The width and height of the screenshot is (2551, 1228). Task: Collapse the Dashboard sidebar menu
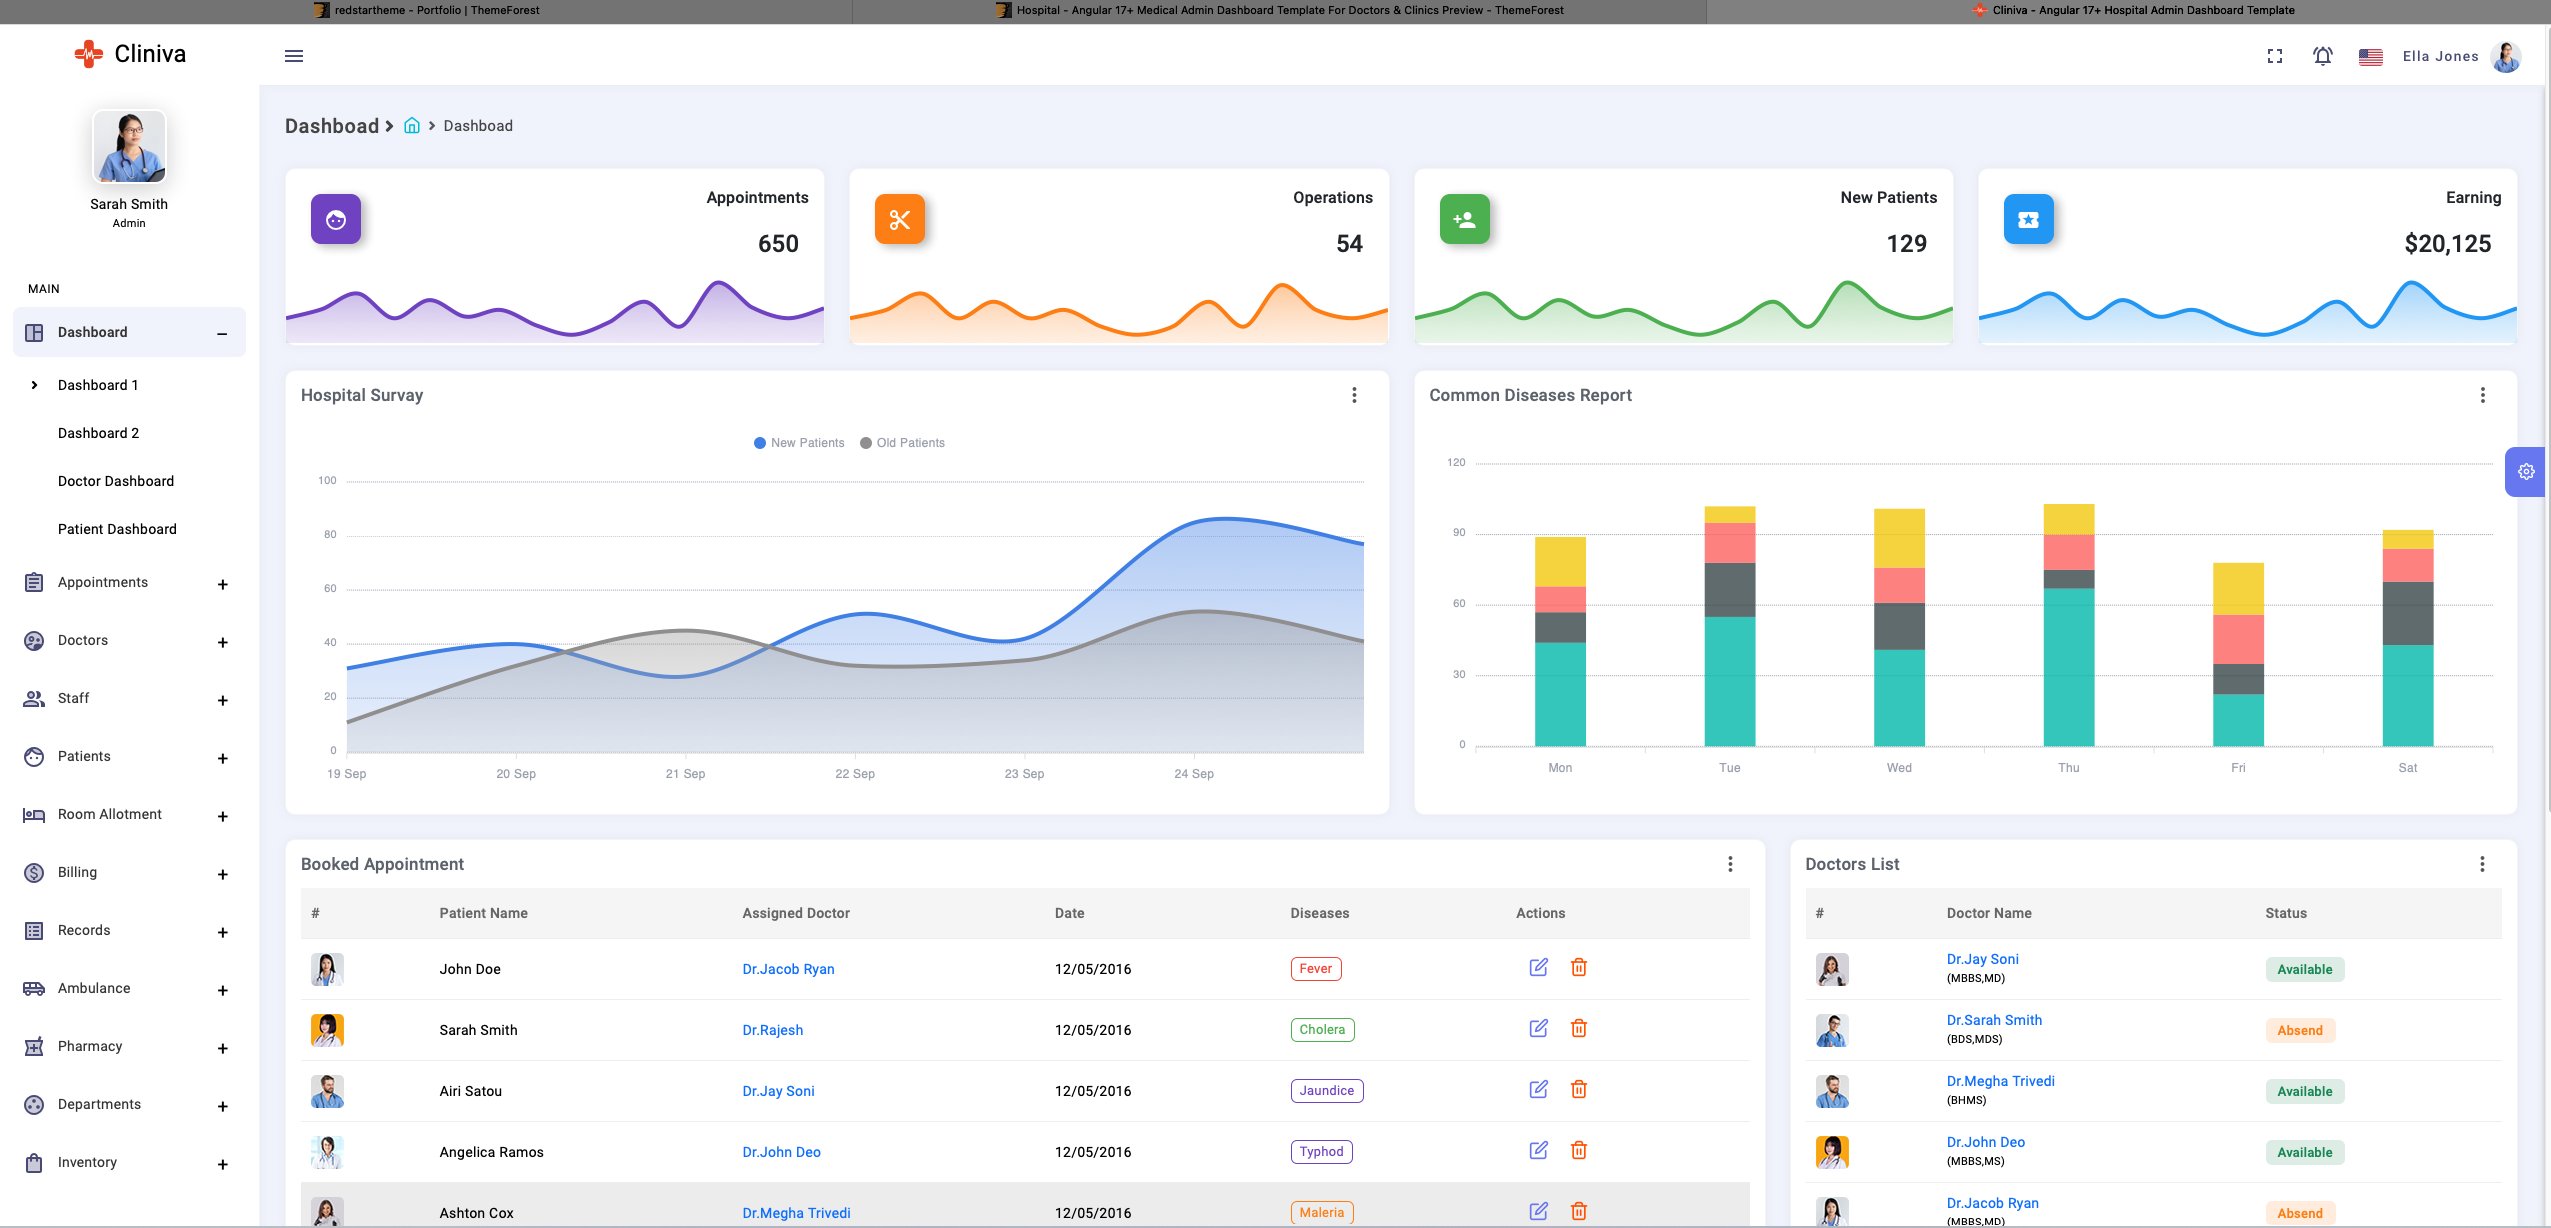coord(129,332)
